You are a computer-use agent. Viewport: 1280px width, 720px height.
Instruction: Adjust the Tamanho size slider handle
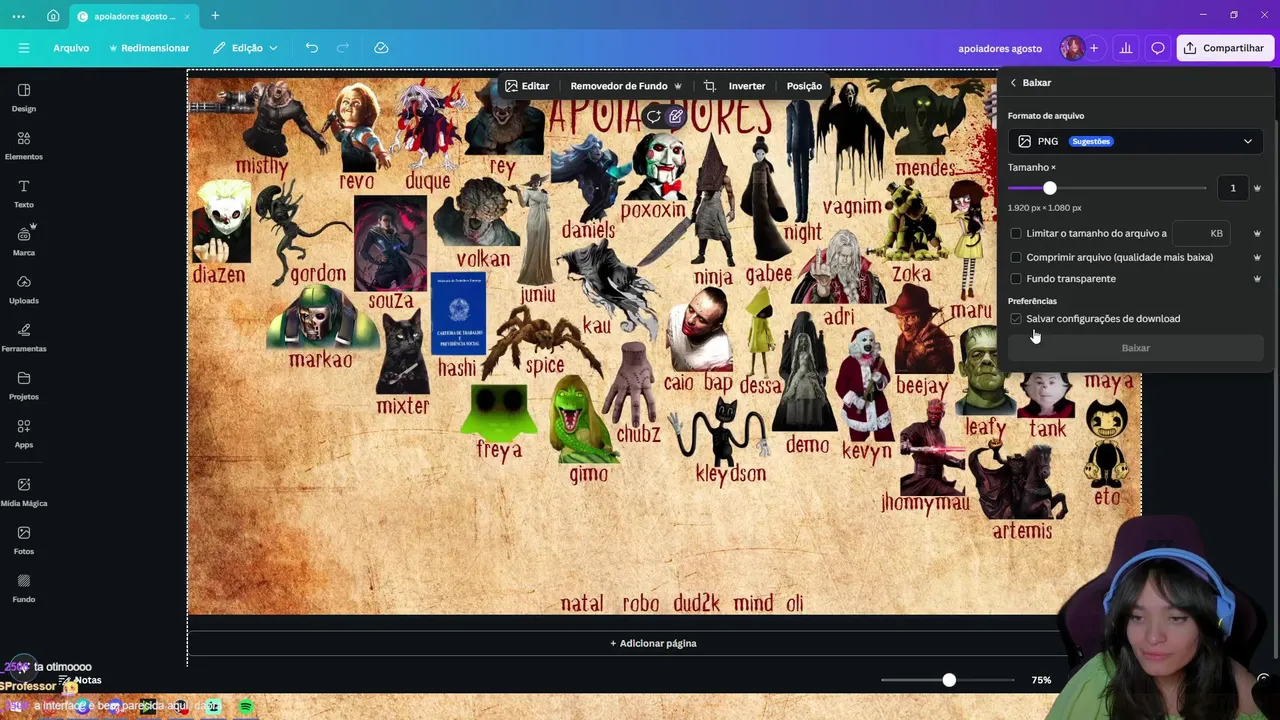tap(1049, 188)
